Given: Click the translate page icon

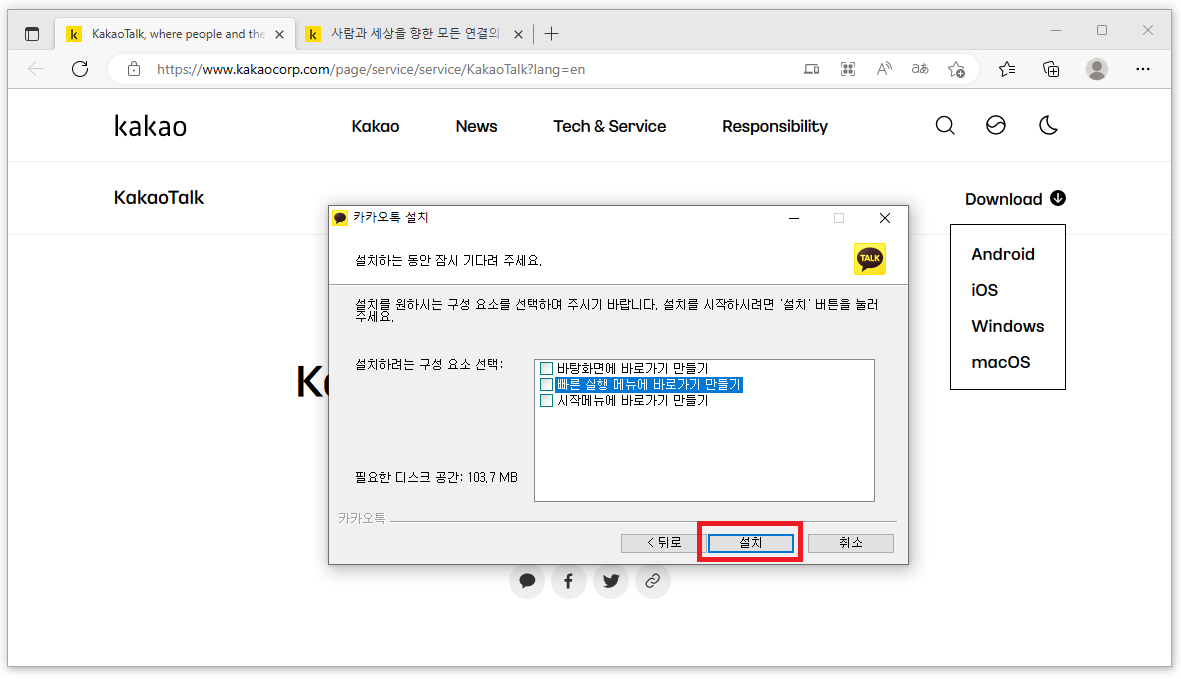Looking at the screenshot, I should [x=920, y=69].
